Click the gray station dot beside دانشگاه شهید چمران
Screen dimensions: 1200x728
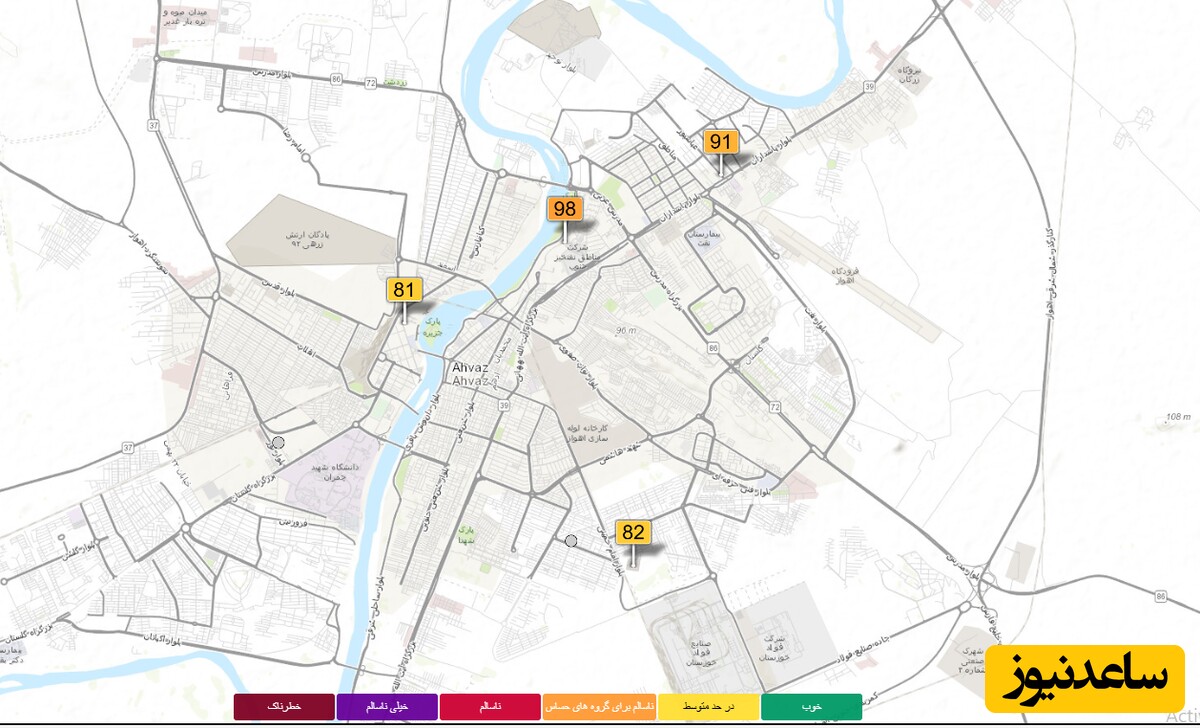[x=278, y=442]
